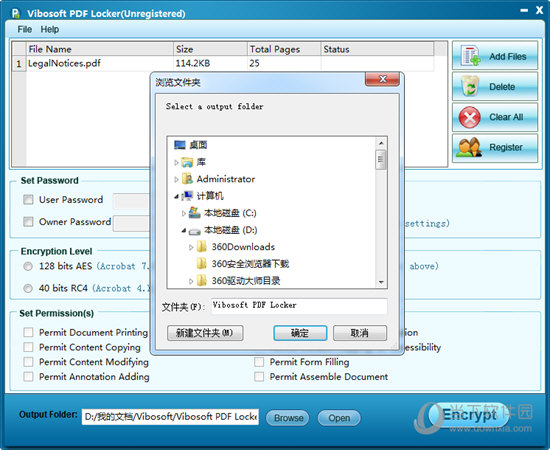Check Permit Document Printing
Viewport: 550px width, 450px height.
[28, 332]
